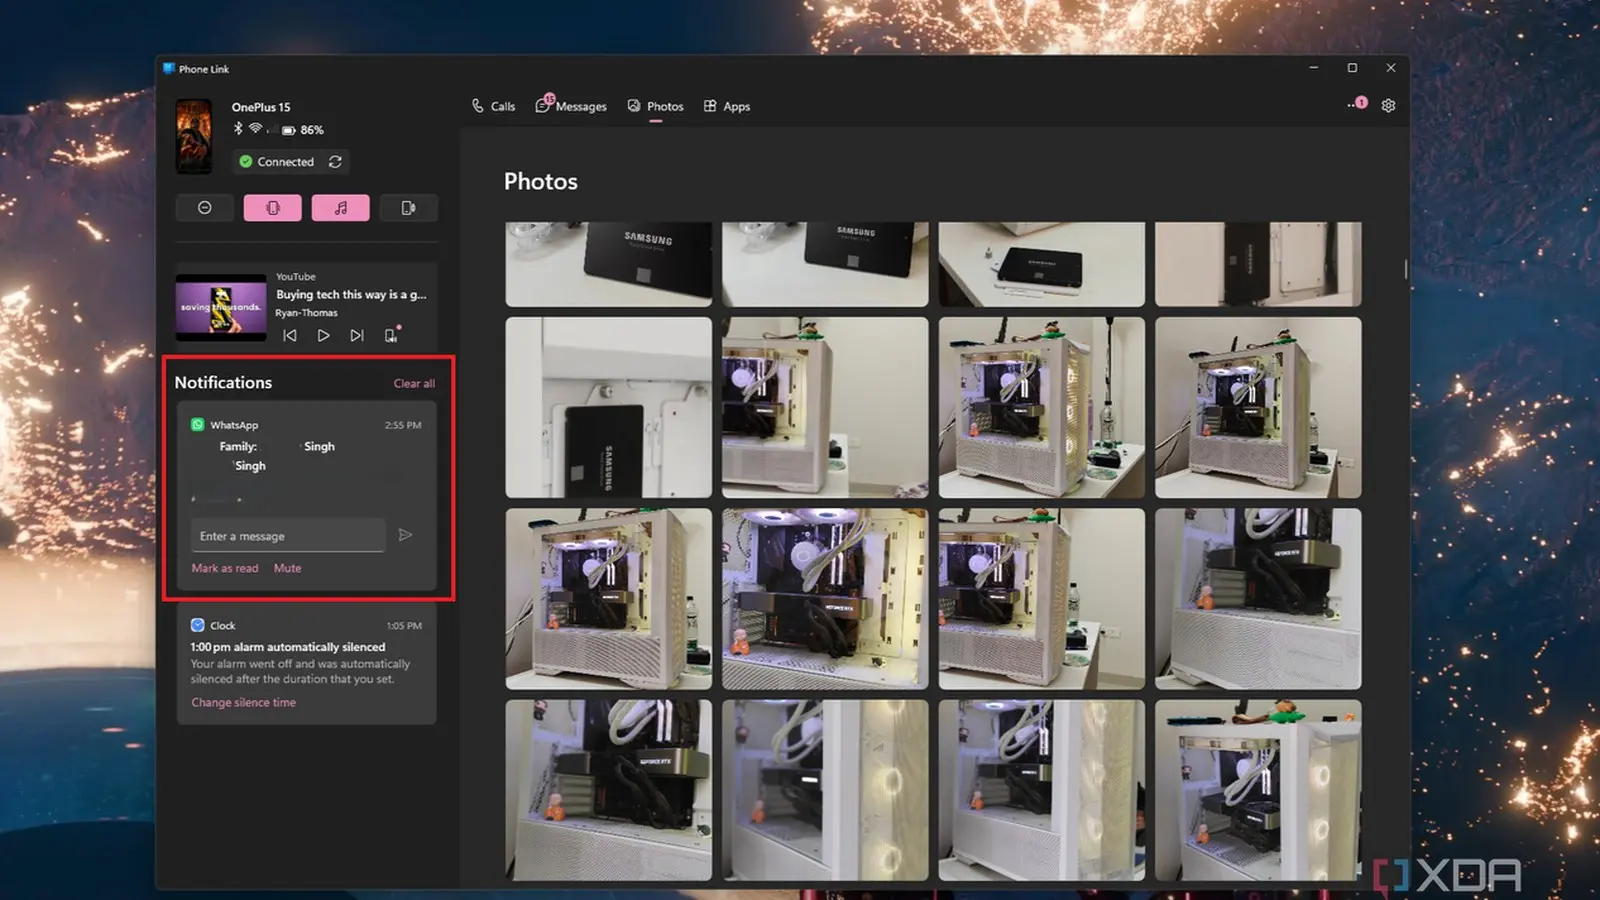This screenshot has width=1600, height=900.
Task: Click the YouTube video thumbnail
Action: [221, 307]
